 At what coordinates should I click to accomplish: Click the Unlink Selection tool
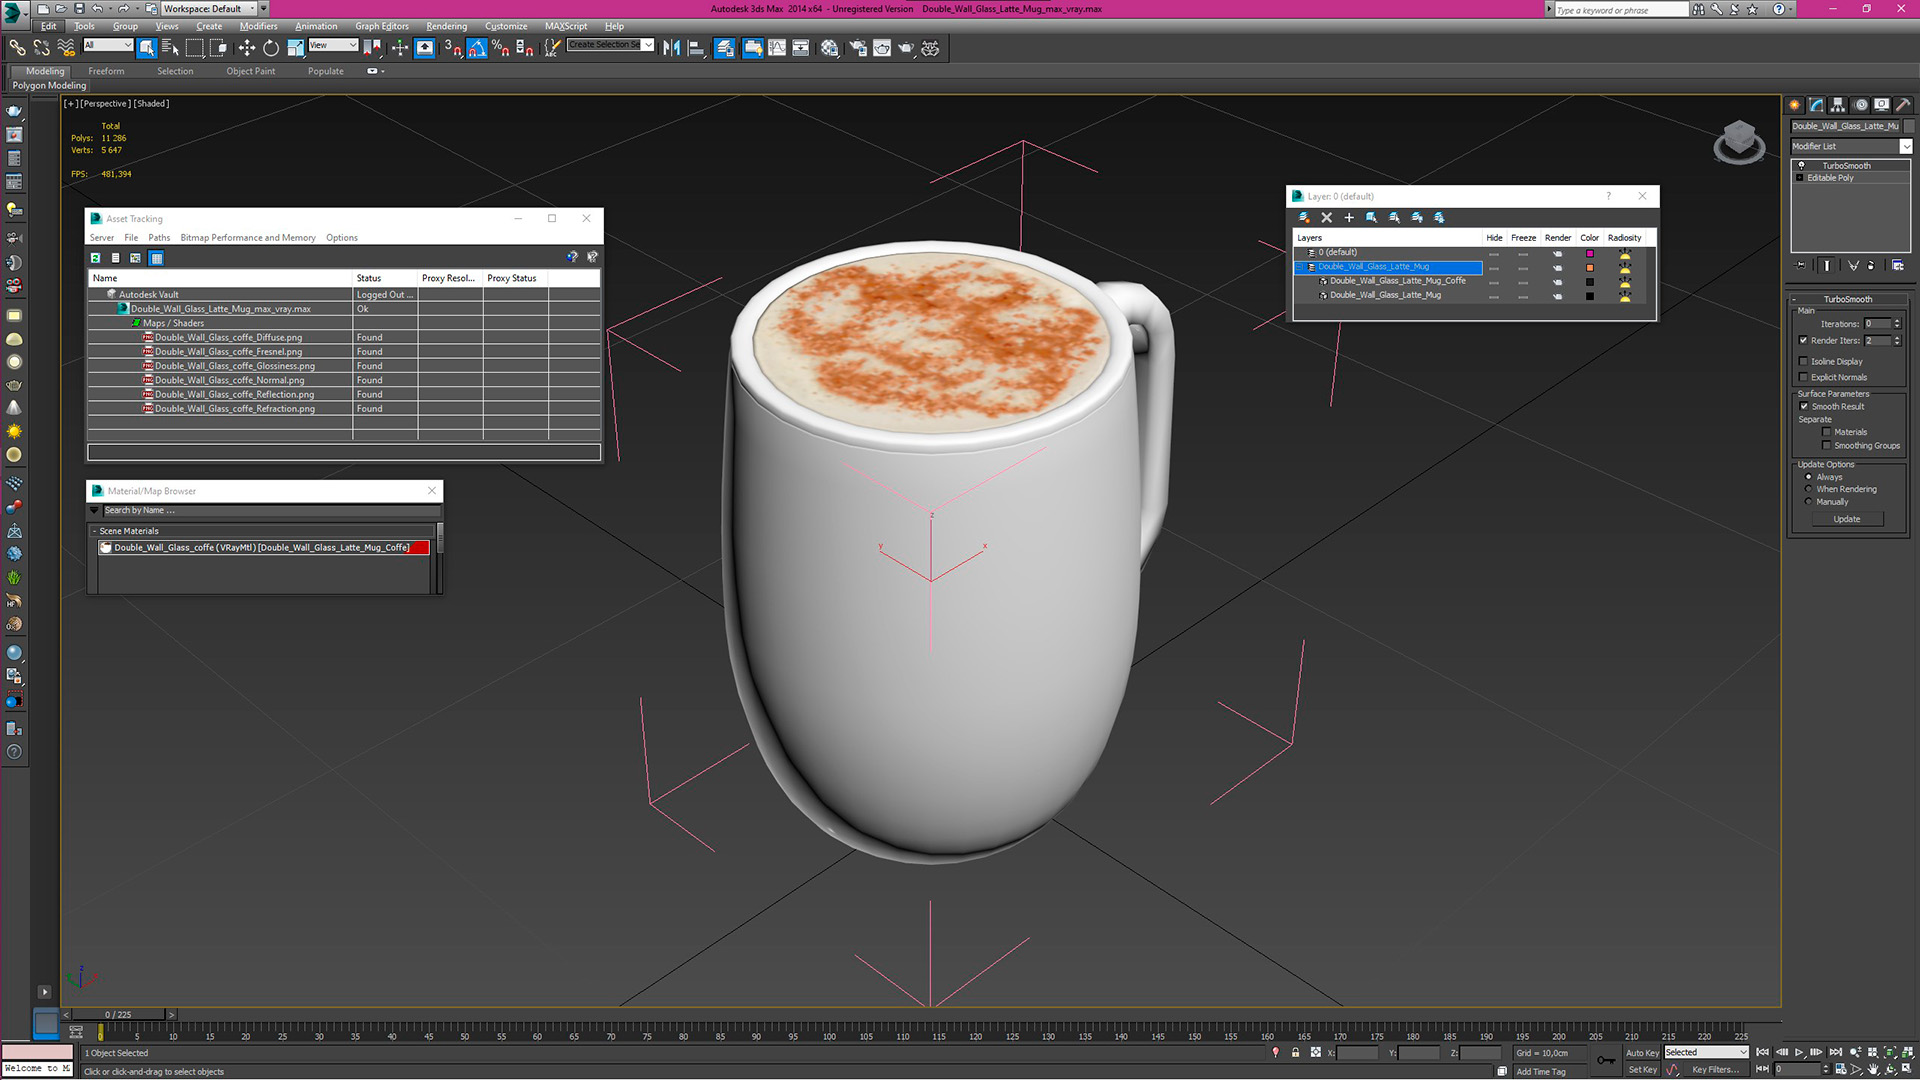41,48
